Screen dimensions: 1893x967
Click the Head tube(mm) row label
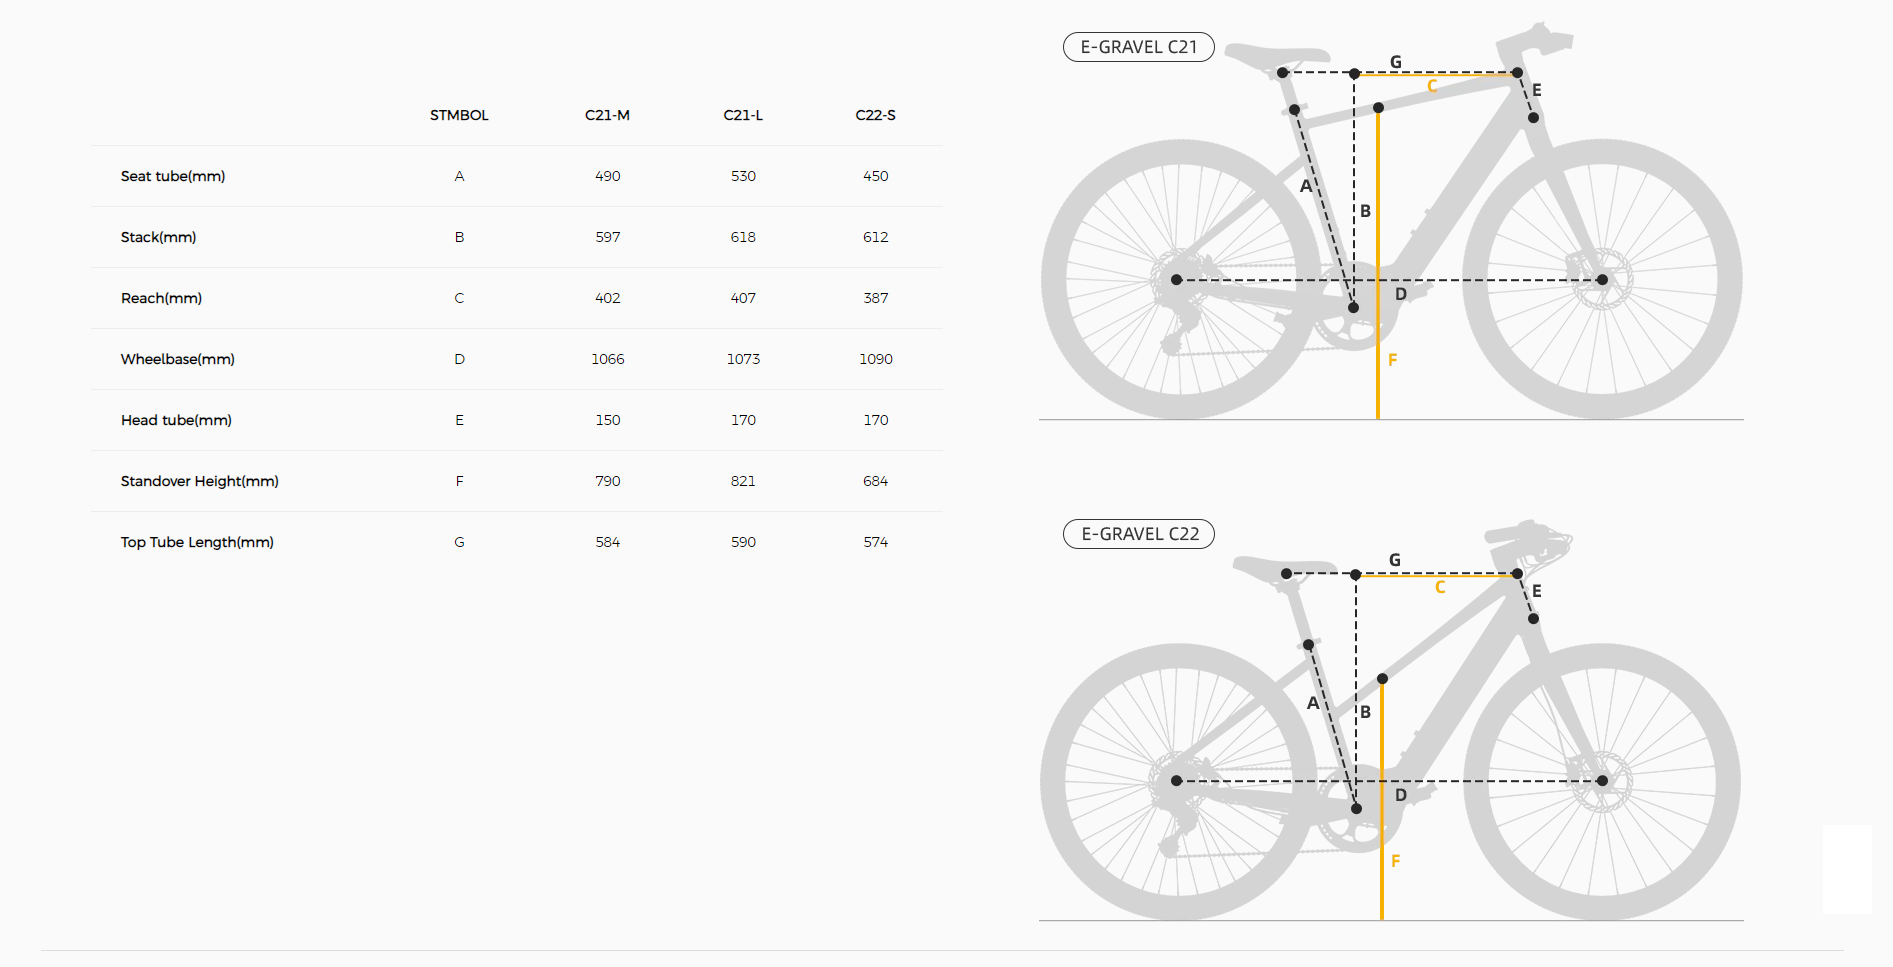pyautogui.click(x=176, y=420)
